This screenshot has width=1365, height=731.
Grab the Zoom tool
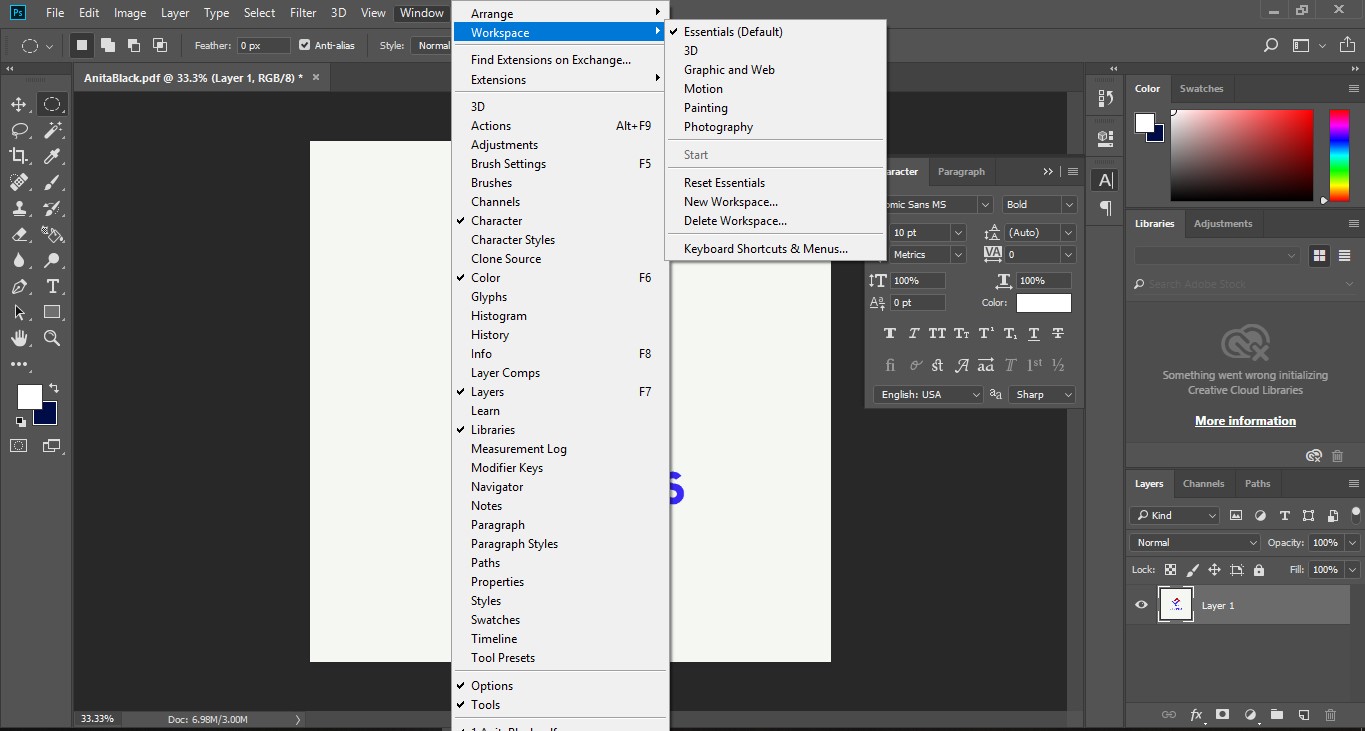52,337
